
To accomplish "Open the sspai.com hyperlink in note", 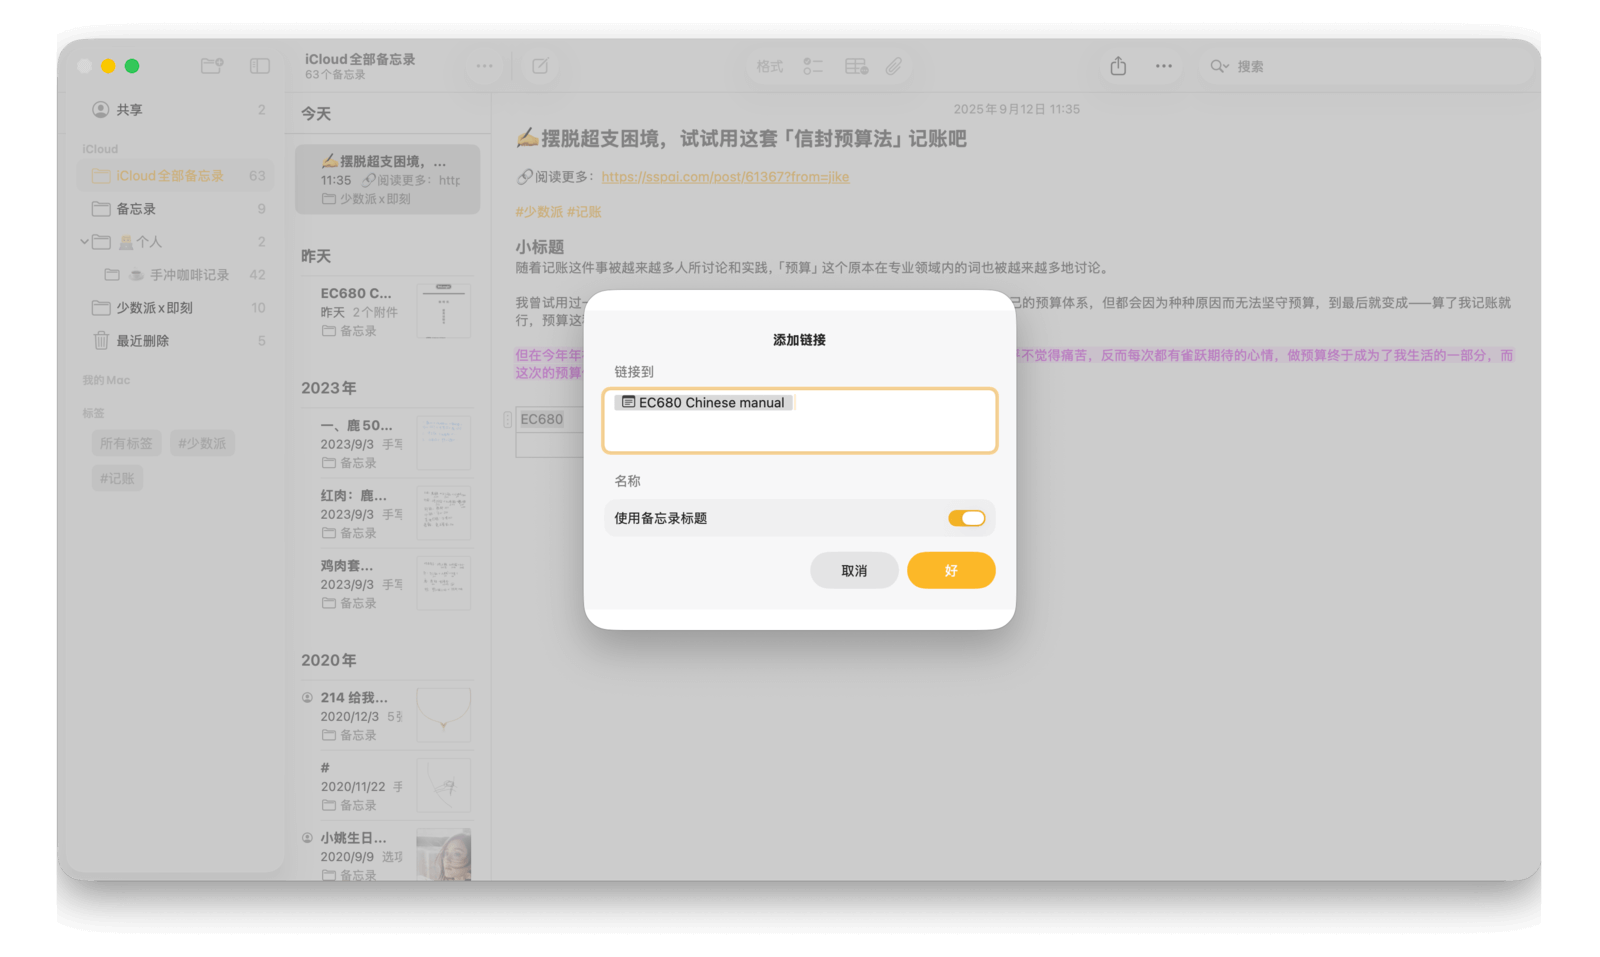I will tap(725, 177).
